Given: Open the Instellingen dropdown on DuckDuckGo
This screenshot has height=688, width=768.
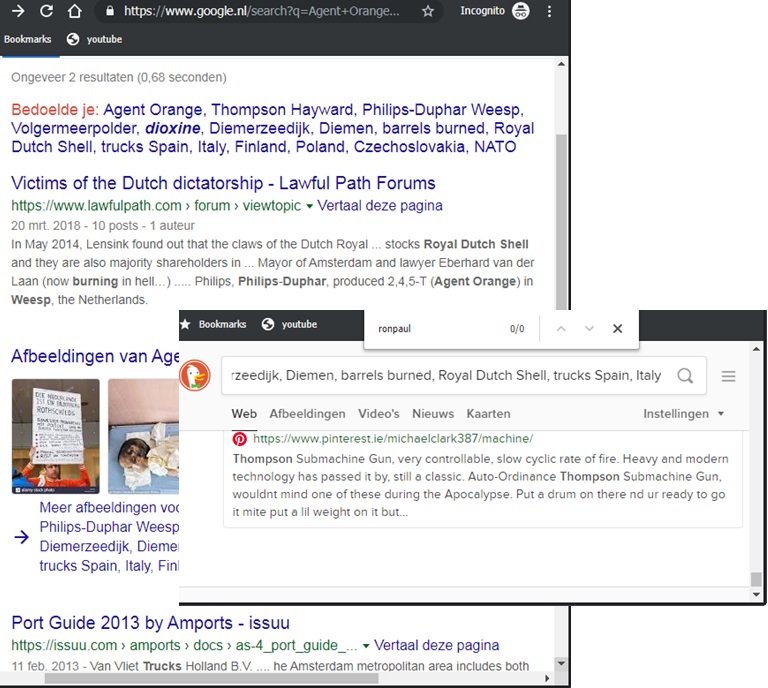Looking at the screenshot, I should pyautogui.click(x=683, y=414).
